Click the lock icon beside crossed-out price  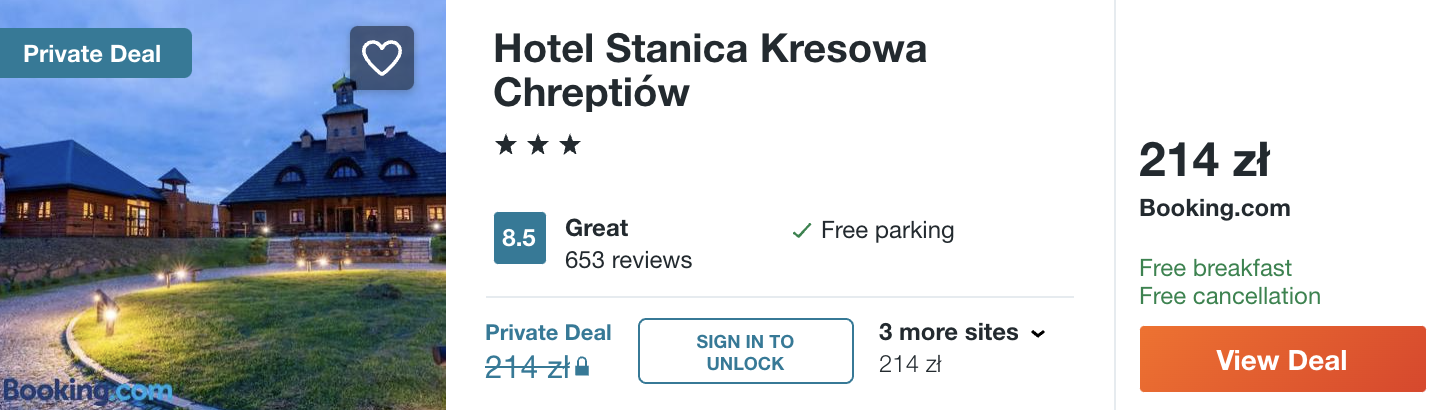[582, 368]
